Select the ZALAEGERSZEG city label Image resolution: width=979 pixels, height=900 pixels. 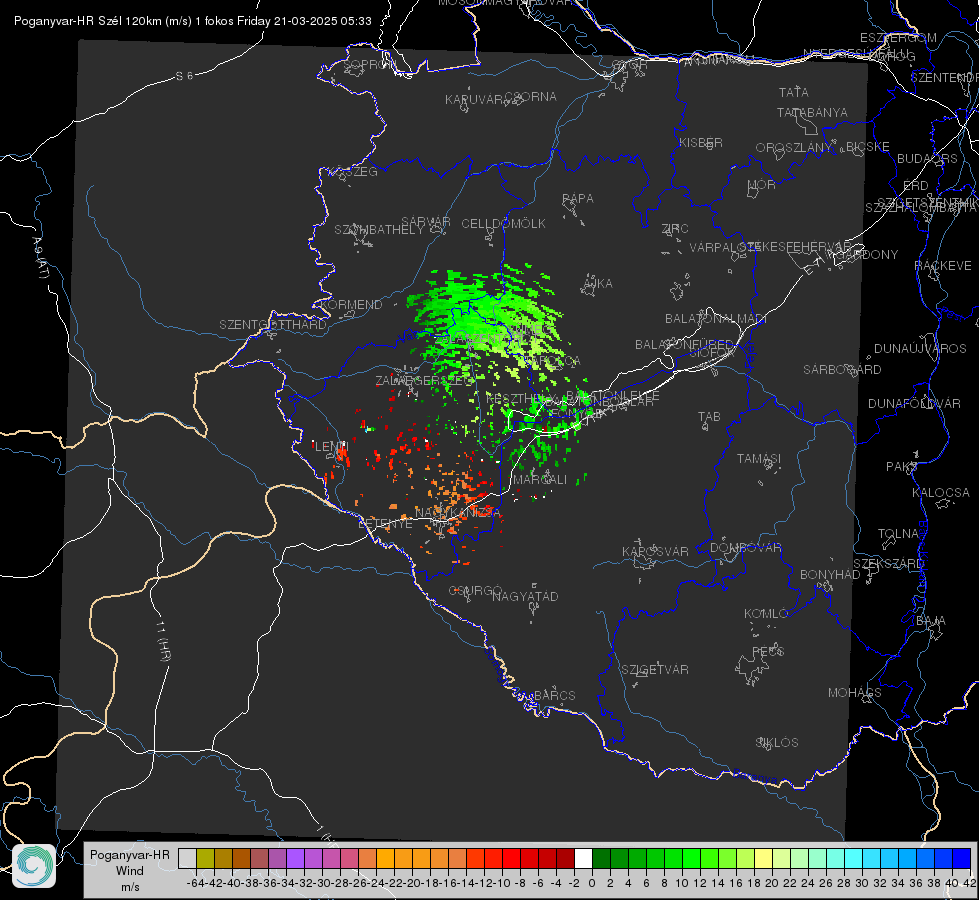425,380
